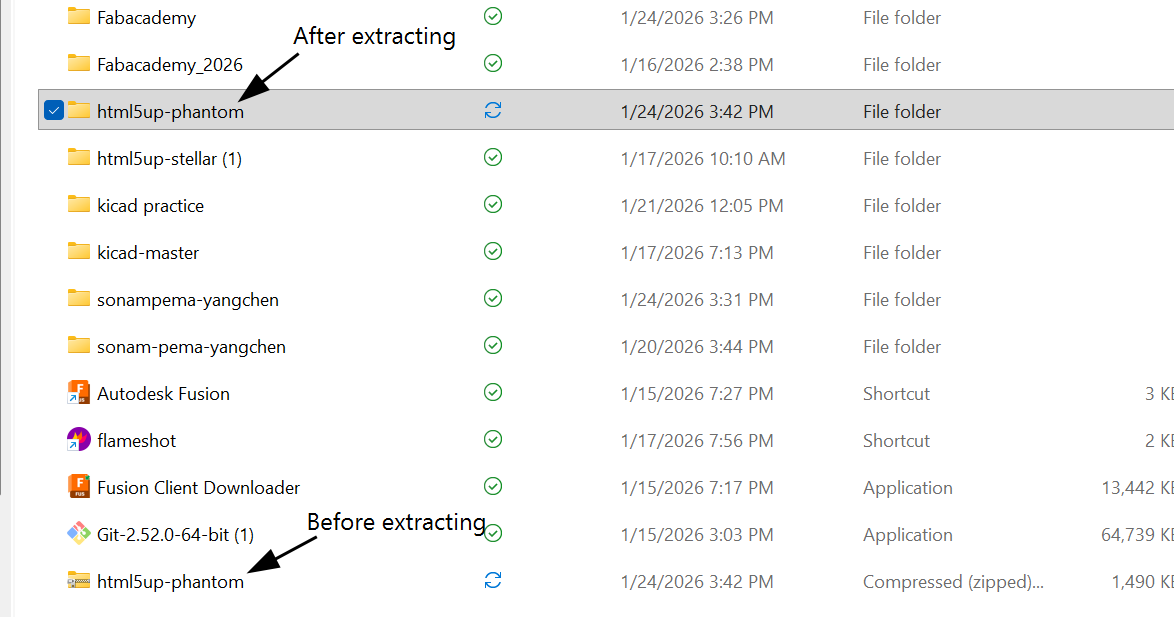The height and width of the screenshot is (617, 1174).
Task: Click the flameshot shortcut icon
Action: pyautogui.click(x=79, y=440)
